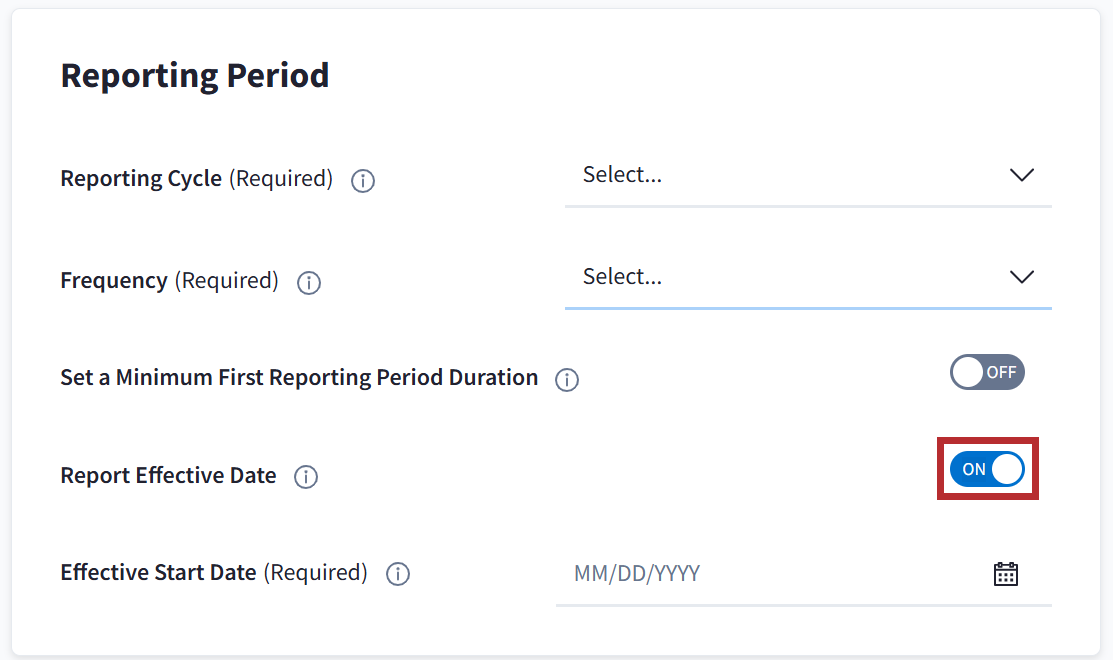The image size is (1113, 660).
Task: Click "(Required)" next to Reporting Cycle
Action: pyautogui.click(x=281, y=179)
